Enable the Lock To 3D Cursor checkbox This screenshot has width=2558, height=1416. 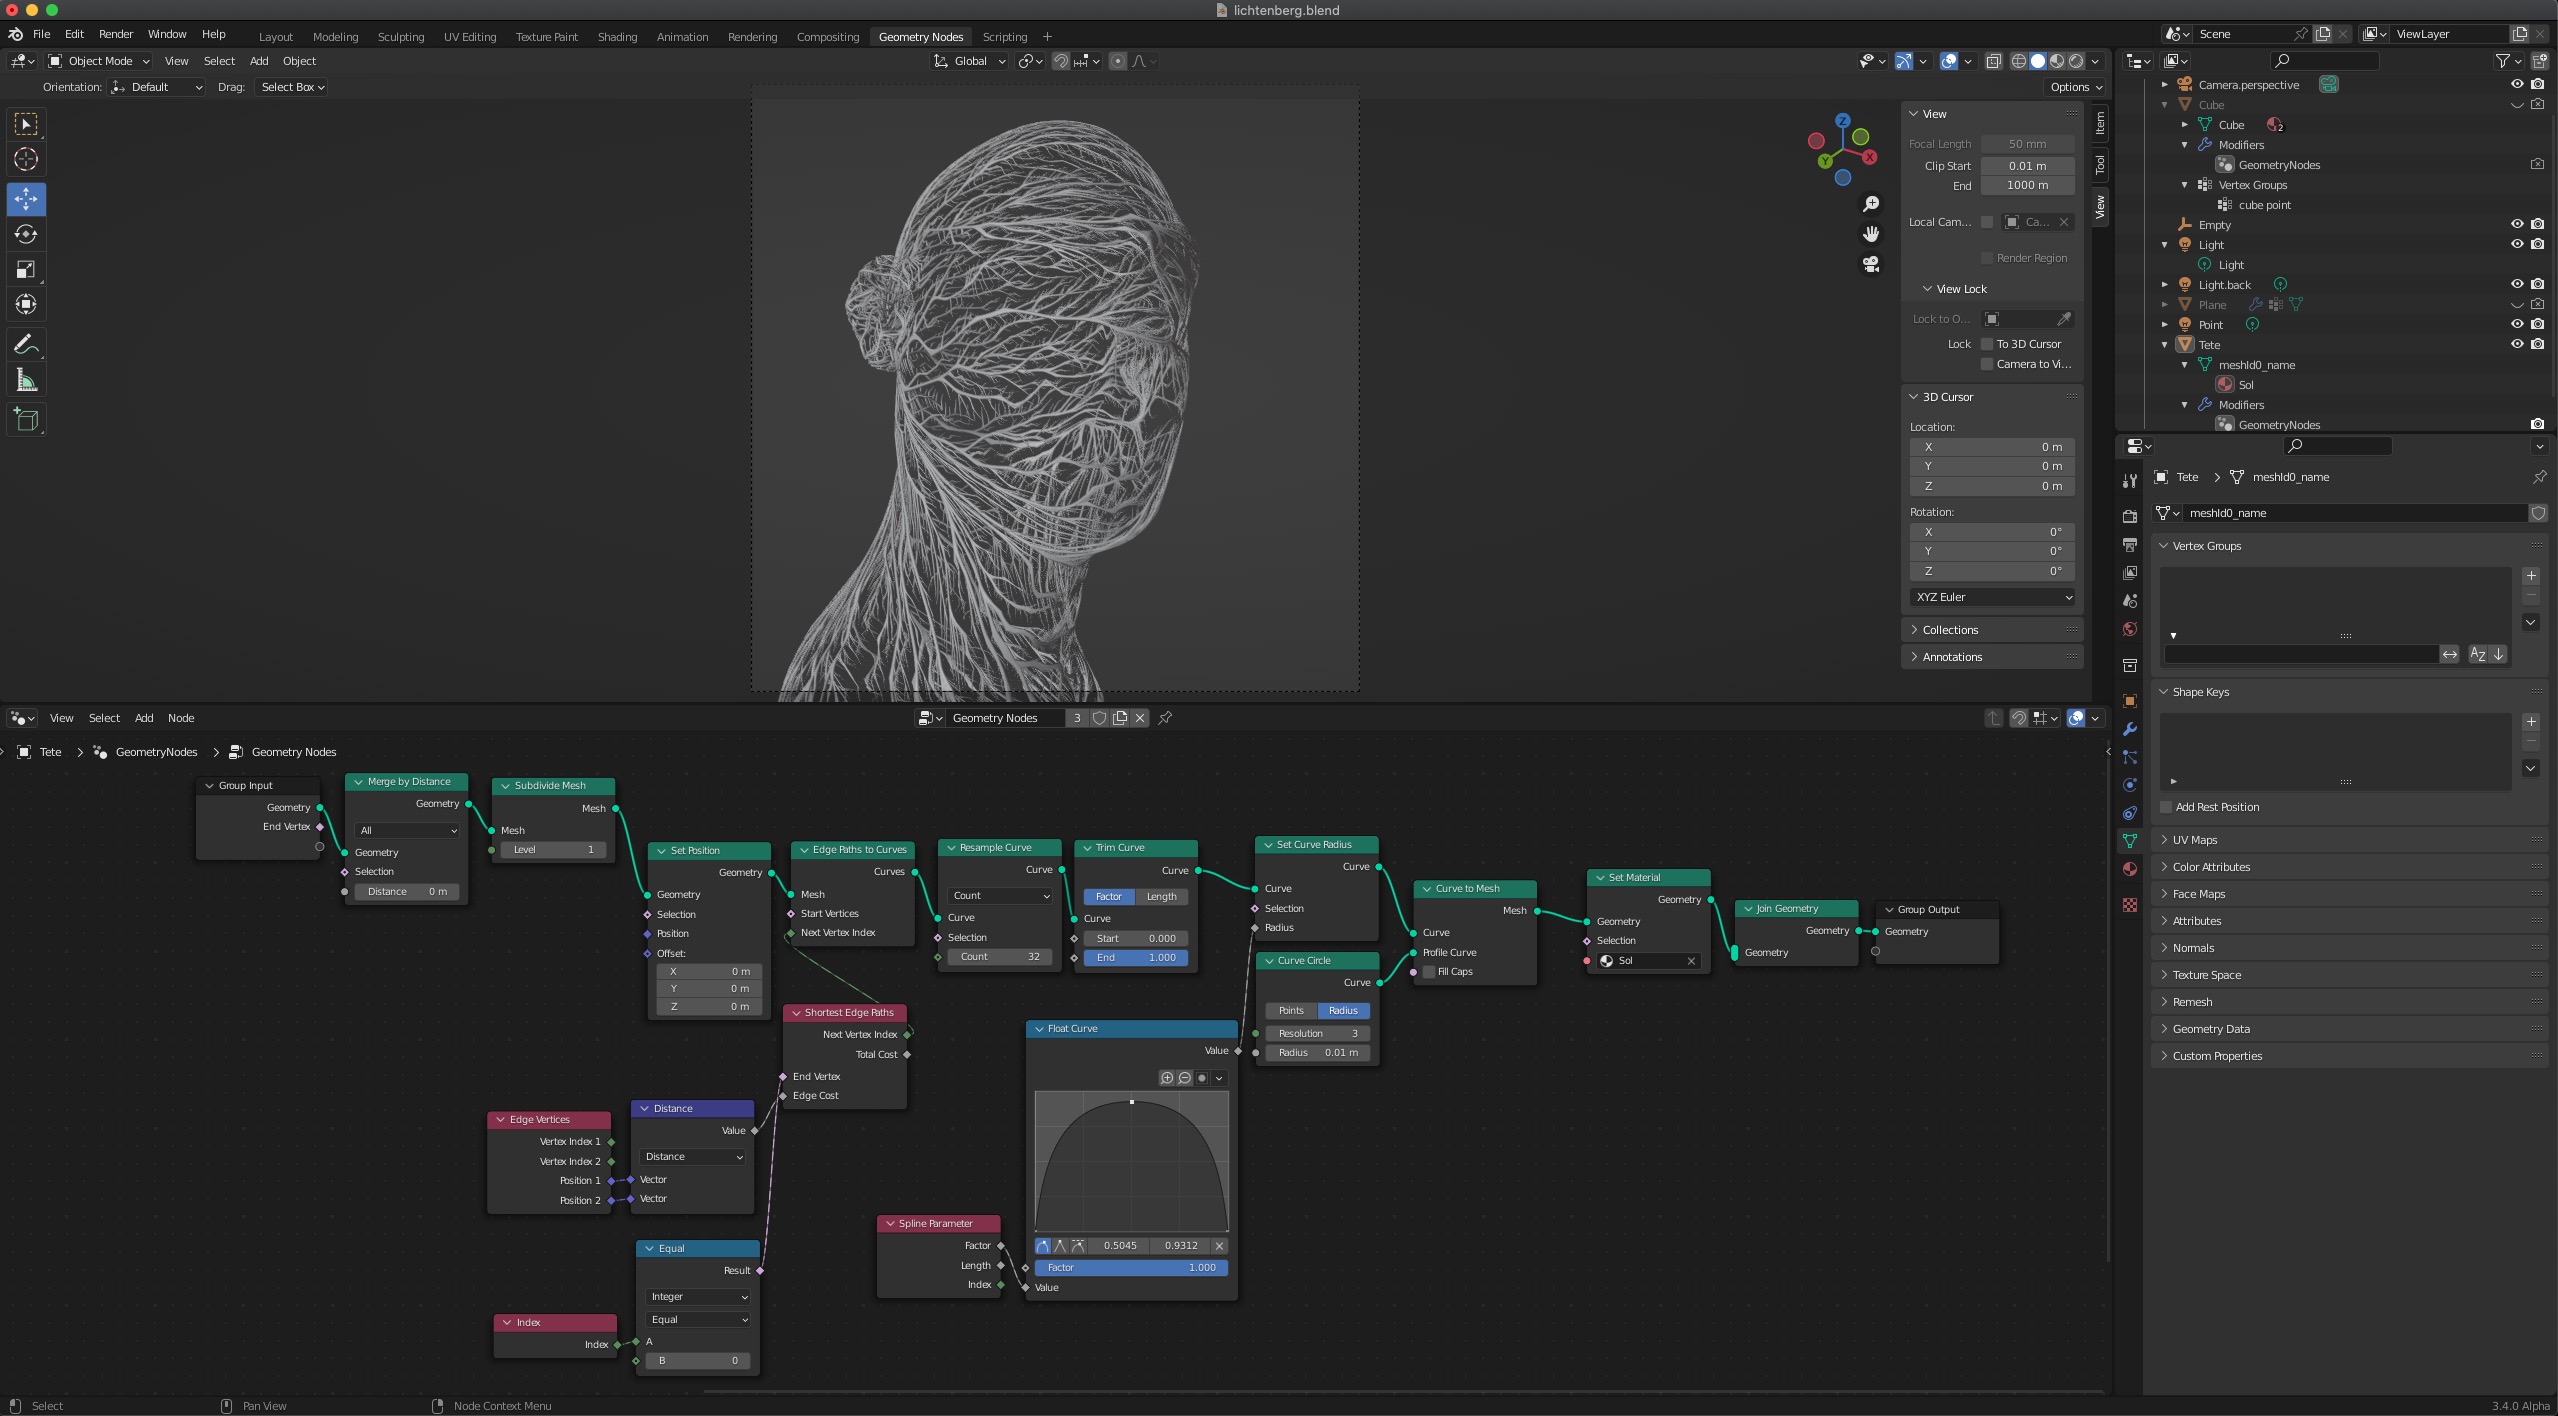[x=1987, y=344]
